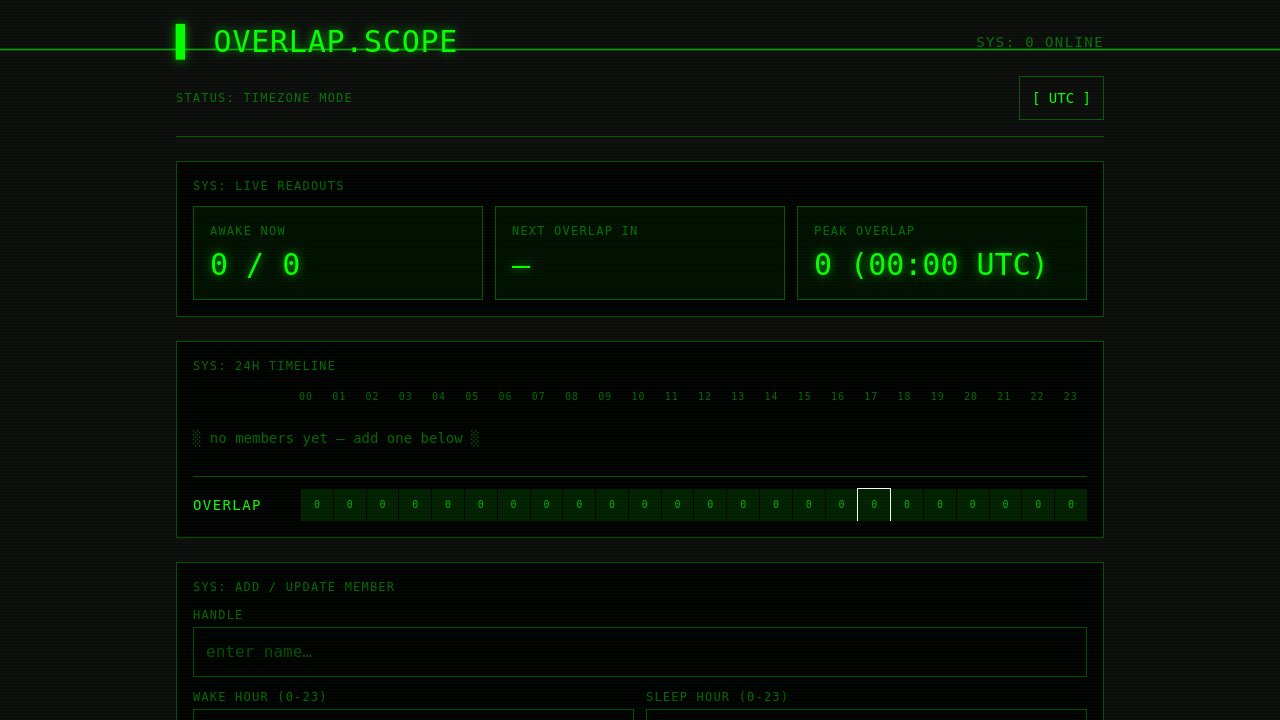Select the overlap cell under hour 20

pos(972,505)
